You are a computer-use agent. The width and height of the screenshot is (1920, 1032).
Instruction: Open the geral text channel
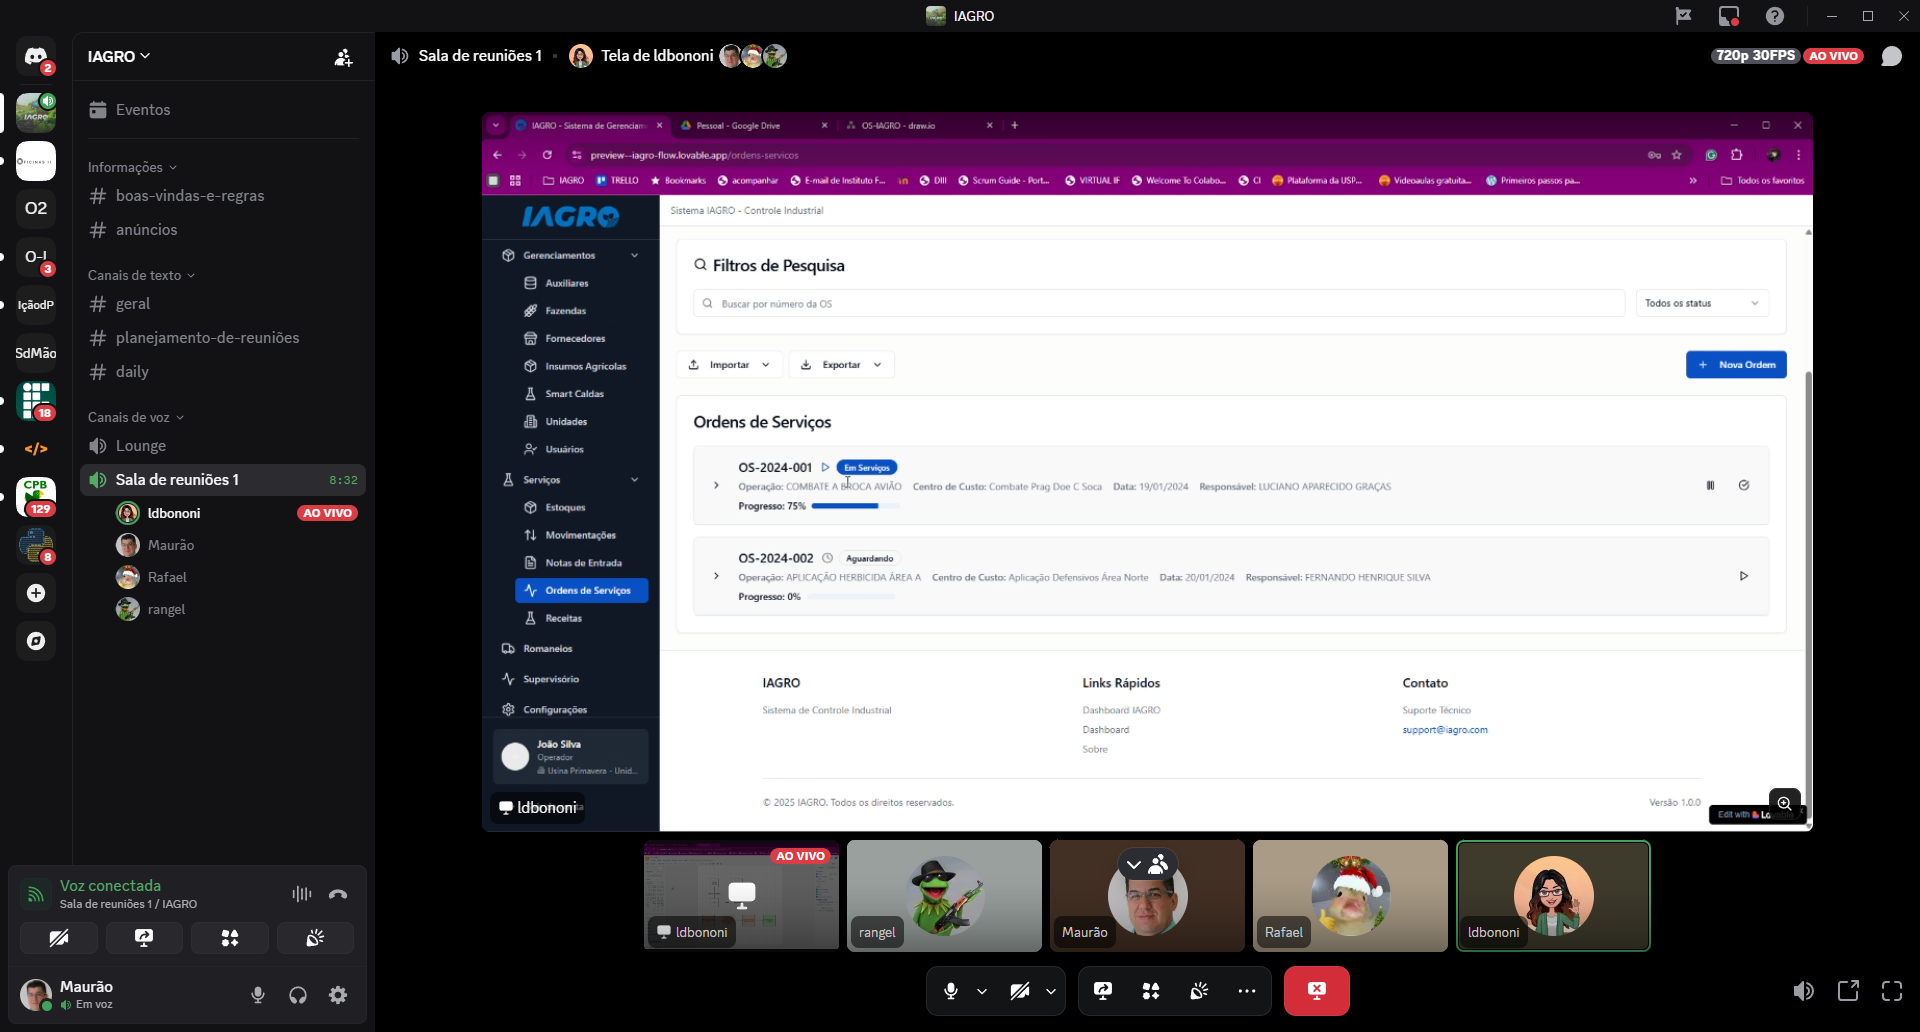(x=223, y=304)
